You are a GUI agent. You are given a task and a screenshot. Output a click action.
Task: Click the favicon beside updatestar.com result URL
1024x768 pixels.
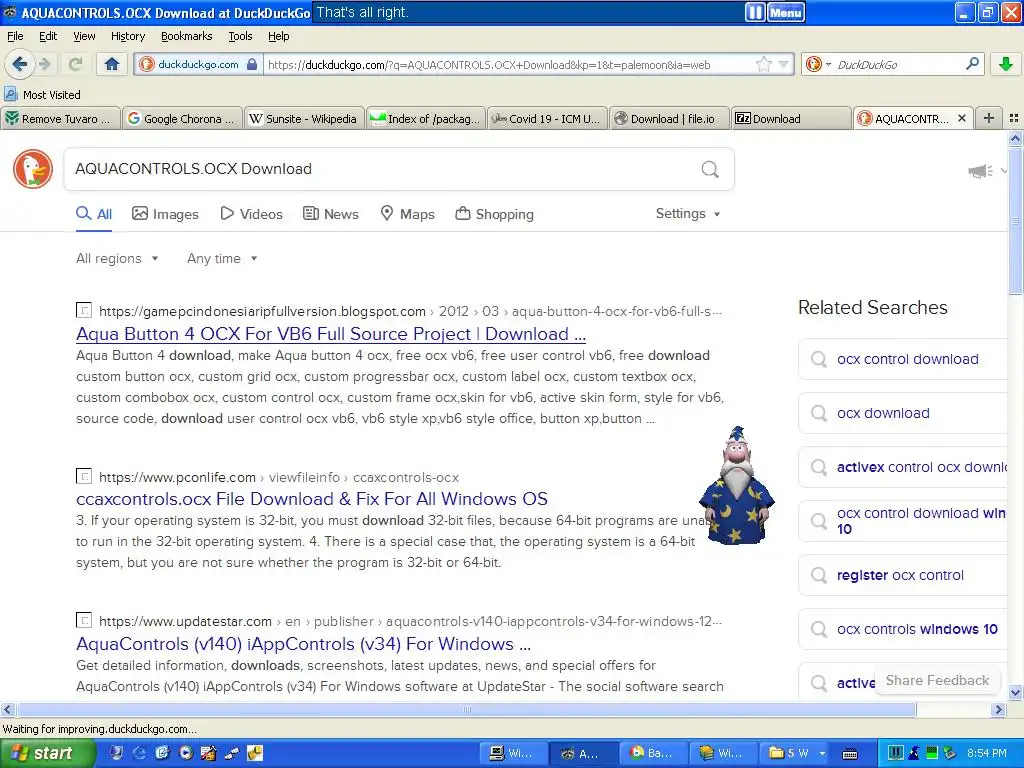click(x=84, y=620)
